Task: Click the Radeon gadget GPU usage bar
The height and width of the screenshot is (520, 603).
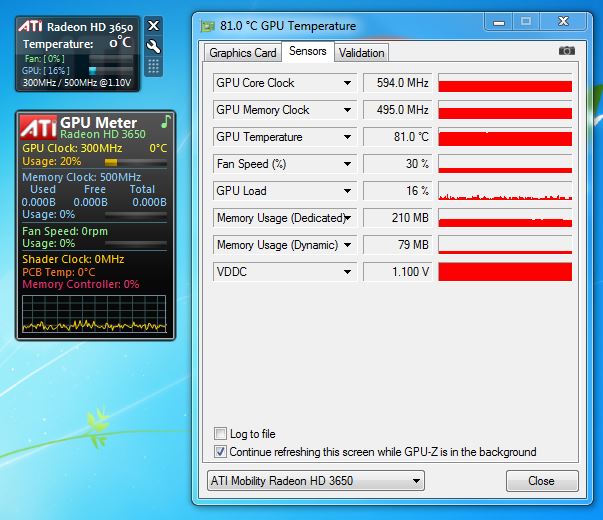Action: coord(111,70)
